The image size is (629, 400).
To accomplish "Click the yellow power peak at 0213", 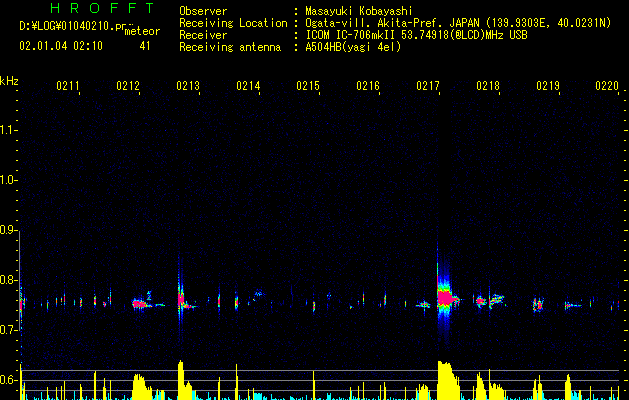I will [x=181, y=380].
